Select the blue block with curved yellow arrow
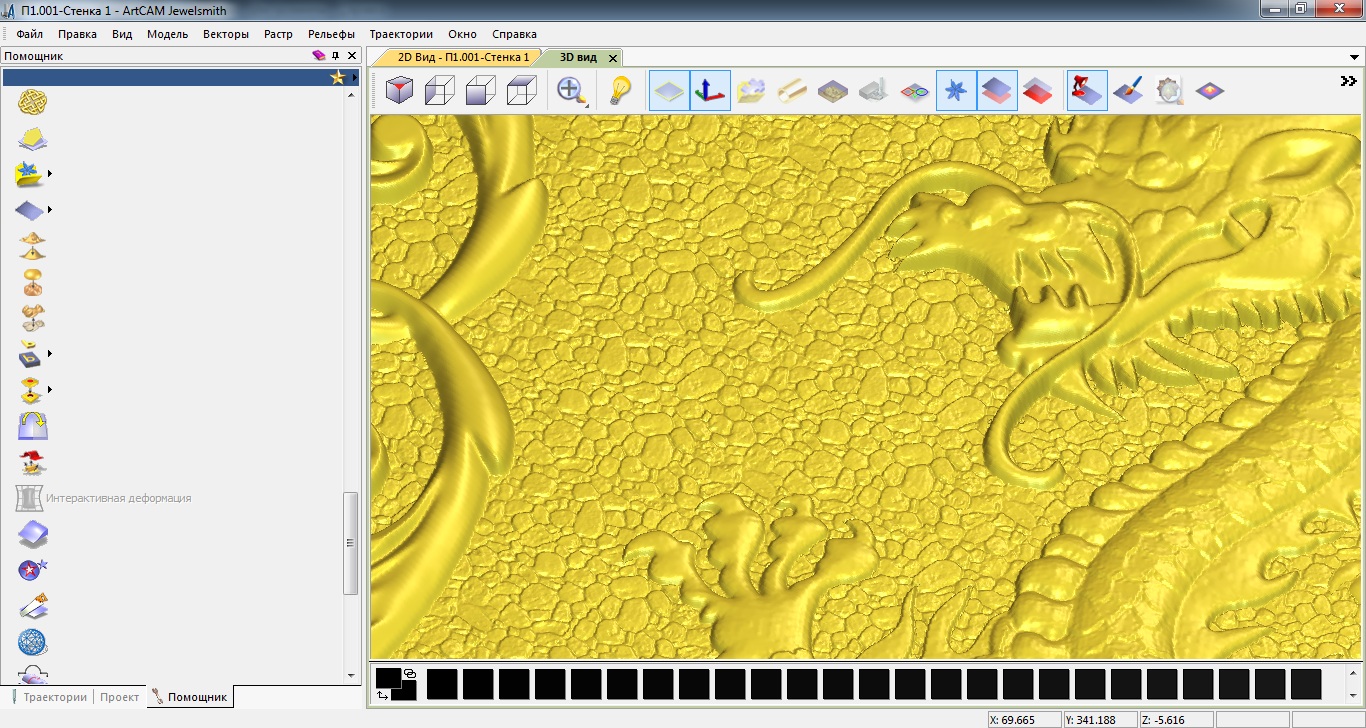Viewport: 1366px width, 728px height. point(33,426)
